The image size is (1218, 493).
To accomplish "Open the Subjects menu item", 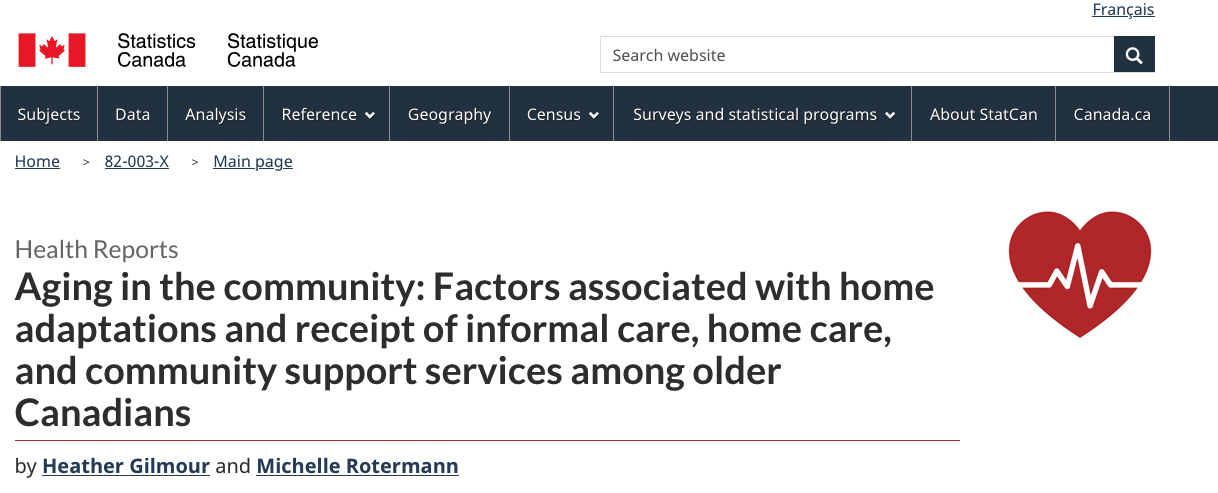I will [49, 114].
